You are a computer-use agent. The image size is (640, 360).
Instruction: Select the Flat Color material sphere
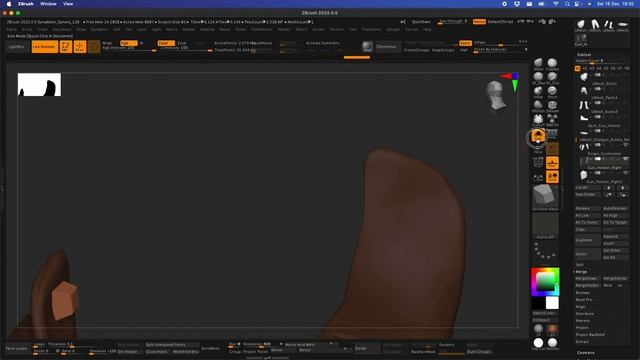tap(538, 343)
